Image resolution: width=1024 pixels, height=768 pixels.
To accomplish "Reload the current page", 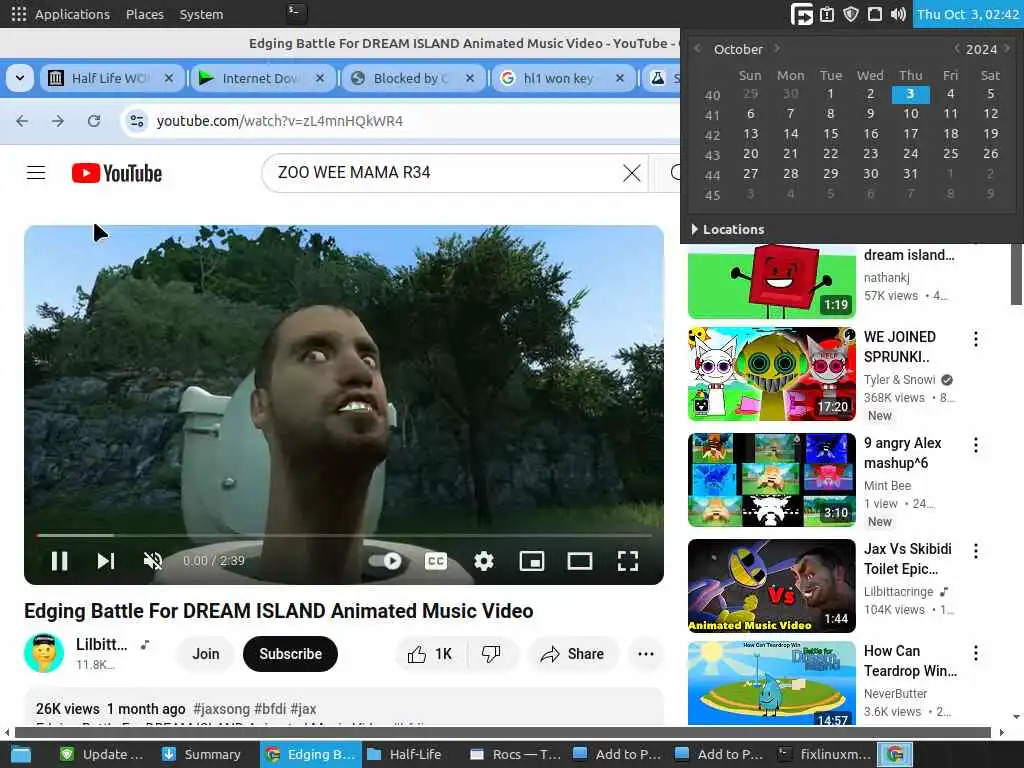I will tap(94, 121).
